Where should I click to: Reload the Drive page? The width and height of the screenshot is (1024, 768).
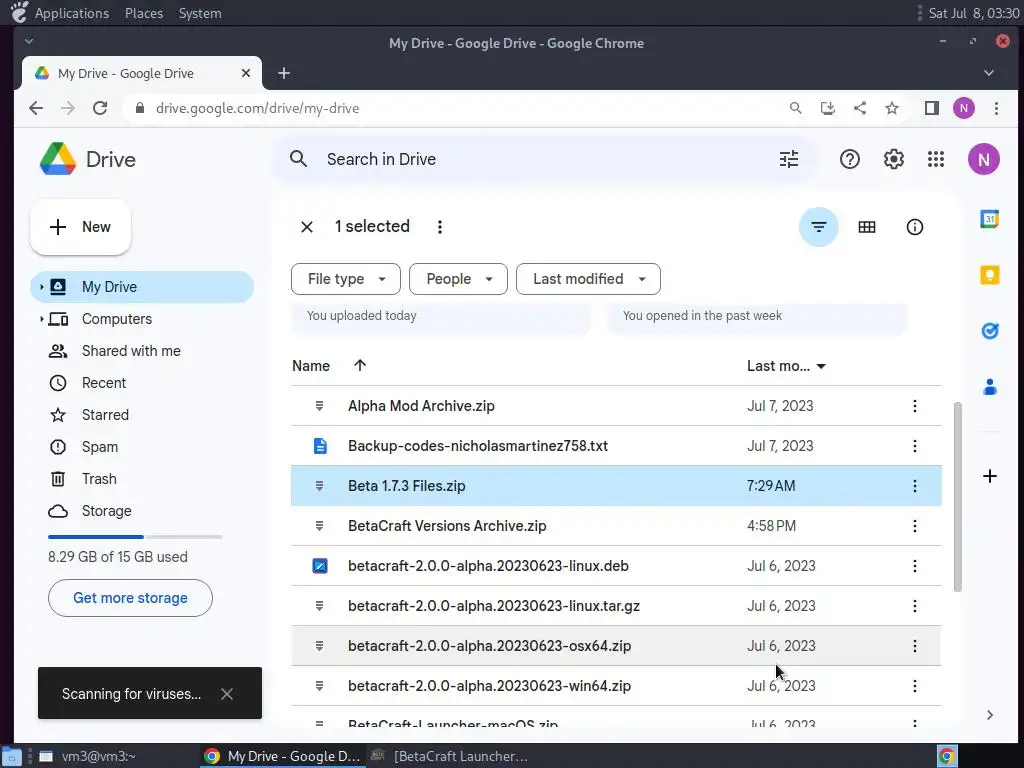pyautogui.click(x=100, y=108)
